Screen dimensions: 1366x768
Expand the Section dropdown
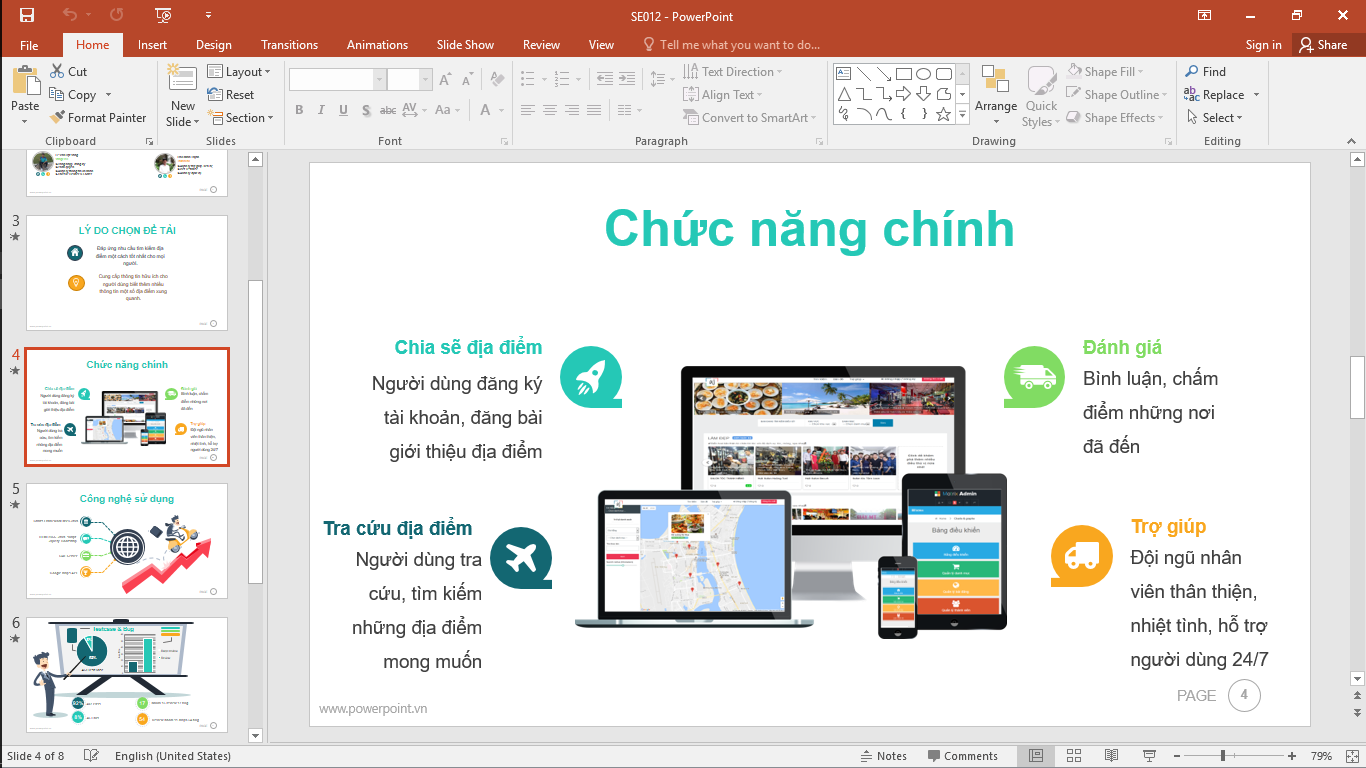click(x=241, y=117)
